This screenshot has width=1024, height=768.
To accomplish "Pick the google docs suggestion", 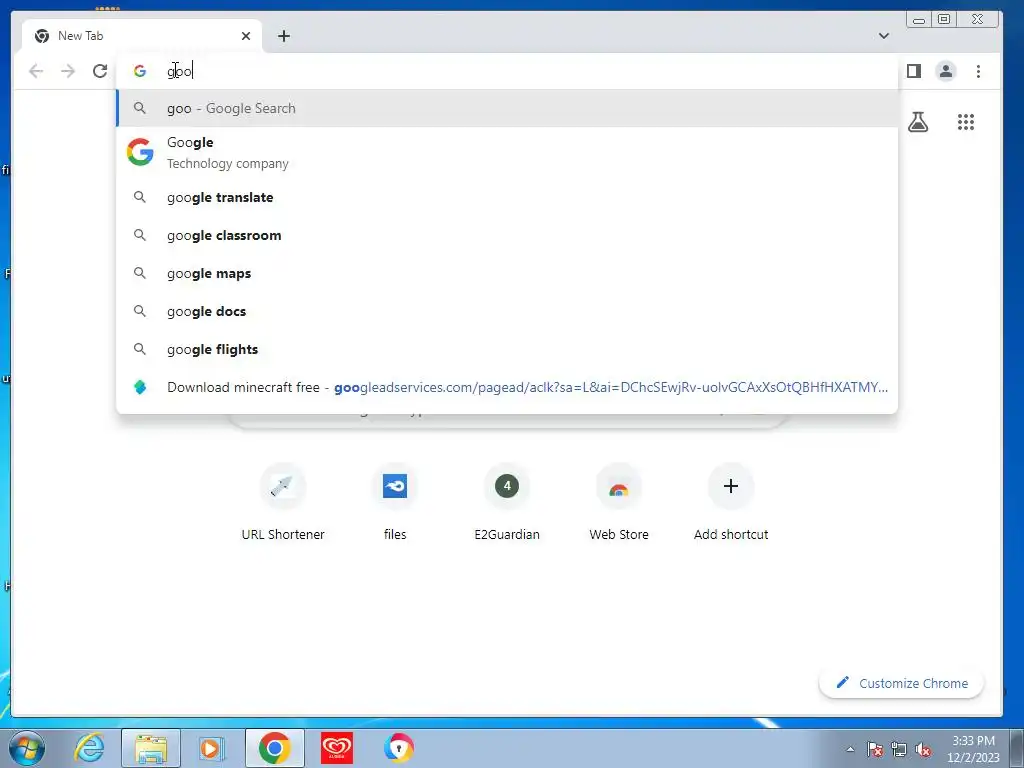I will (507, 311).
